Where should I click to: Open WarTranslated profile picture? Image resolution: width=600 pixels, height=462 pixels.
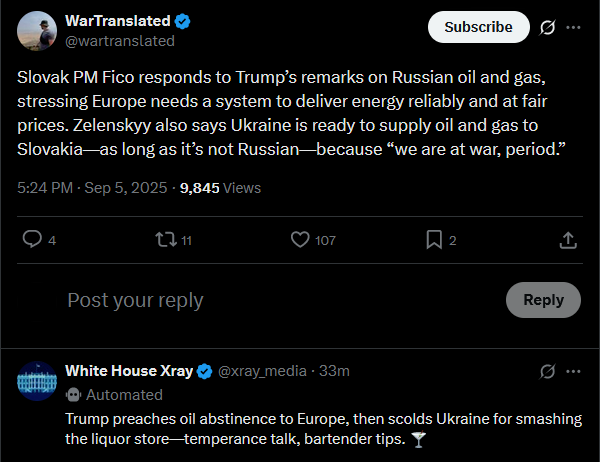[37, 31]
